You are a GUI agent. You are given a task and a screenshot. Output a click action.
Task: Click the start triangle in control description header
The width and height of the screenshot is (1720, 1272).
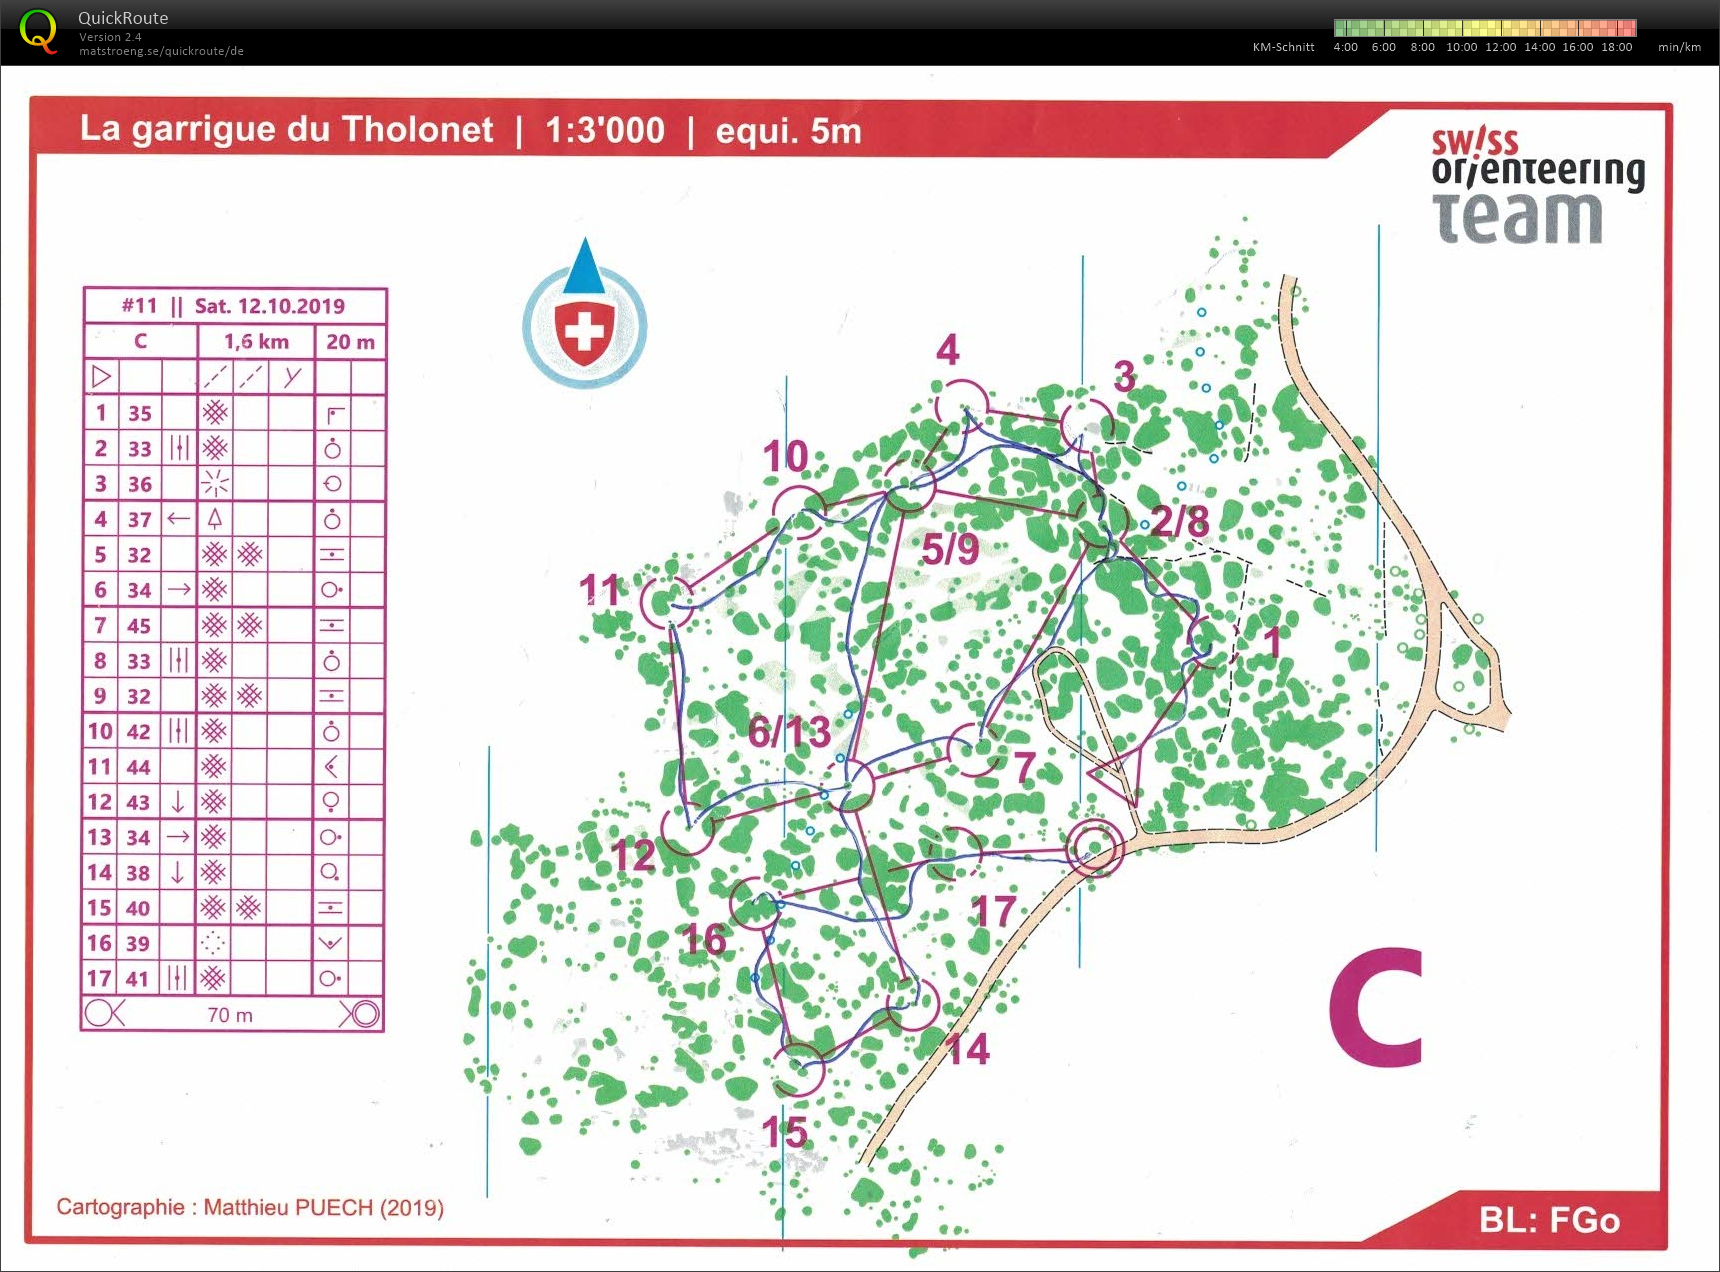[x=101, y=377]
